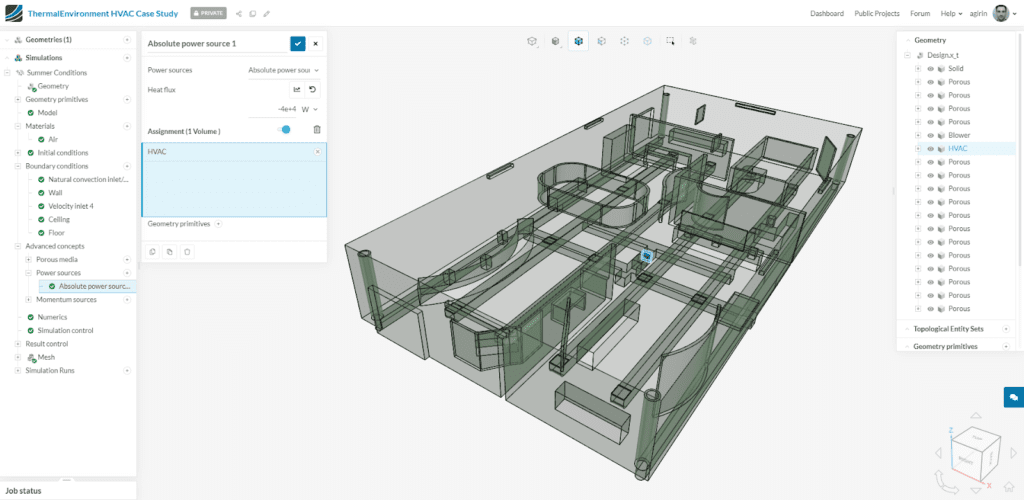Select the Simulation control item
This screenshot has height=500, width=1024.
[x=65, y=330]
